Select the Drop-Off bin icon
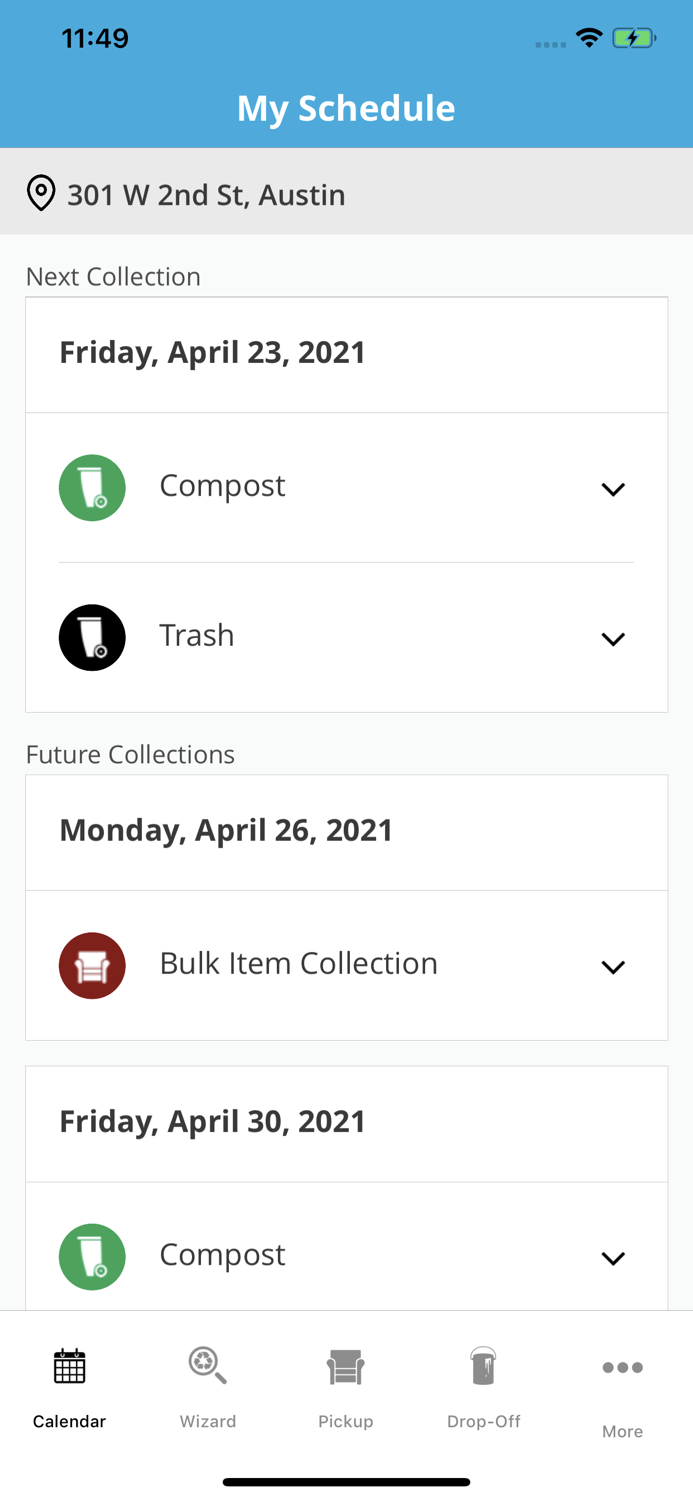The height and width of the screenshot is (1500, 693). [483, 1364]
